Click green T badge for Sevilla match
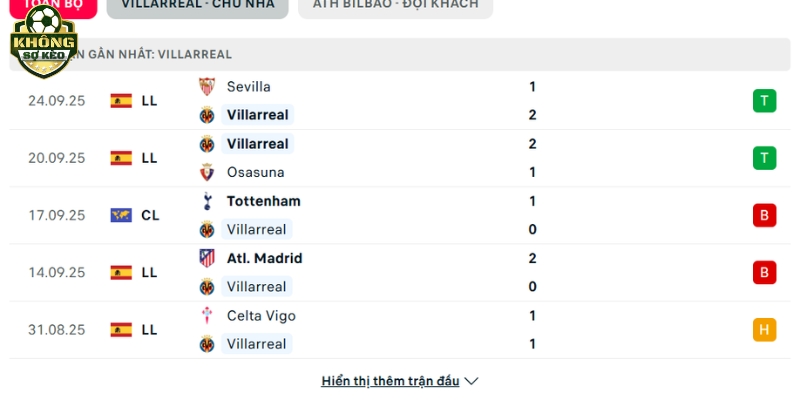Screen dimensions: 800x400 point(764,101)
